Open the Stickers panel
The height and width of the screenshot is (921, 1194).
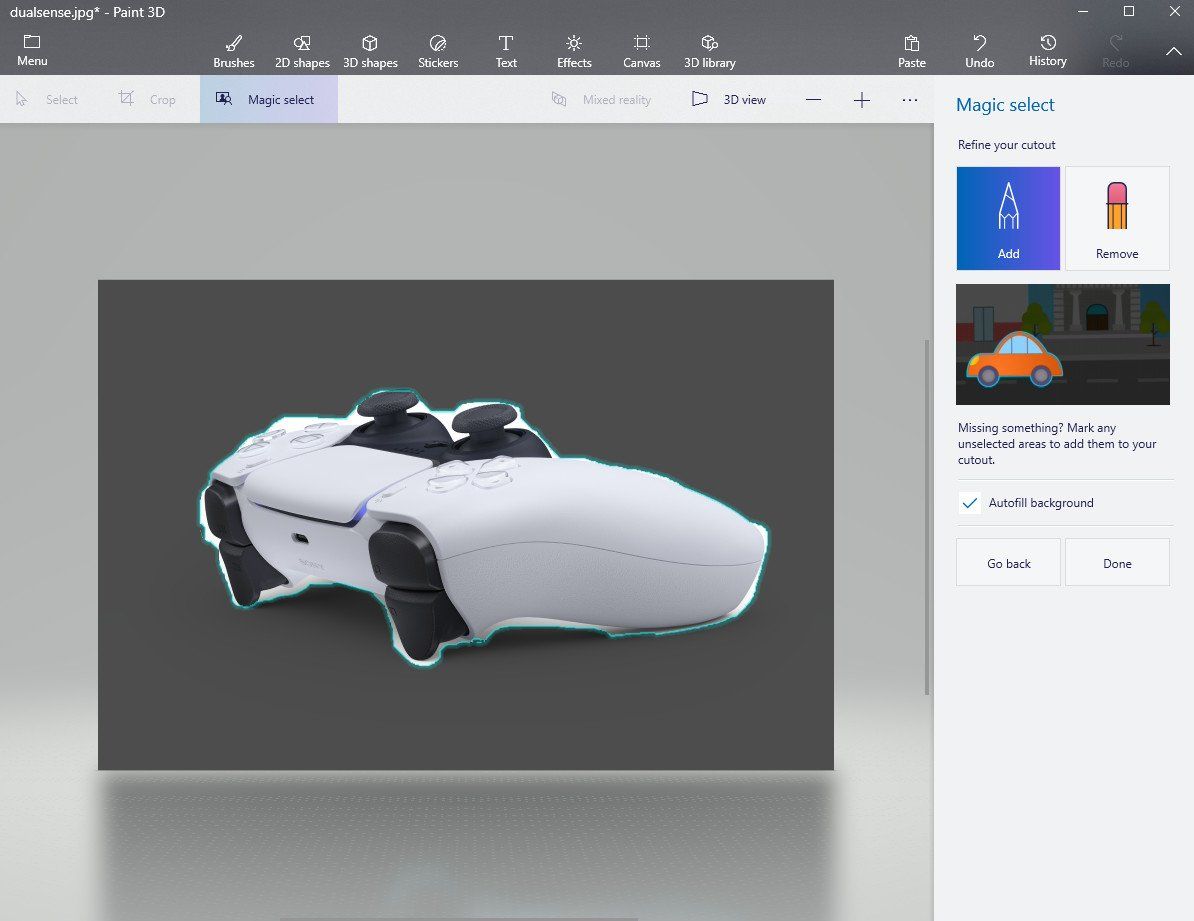438,52
